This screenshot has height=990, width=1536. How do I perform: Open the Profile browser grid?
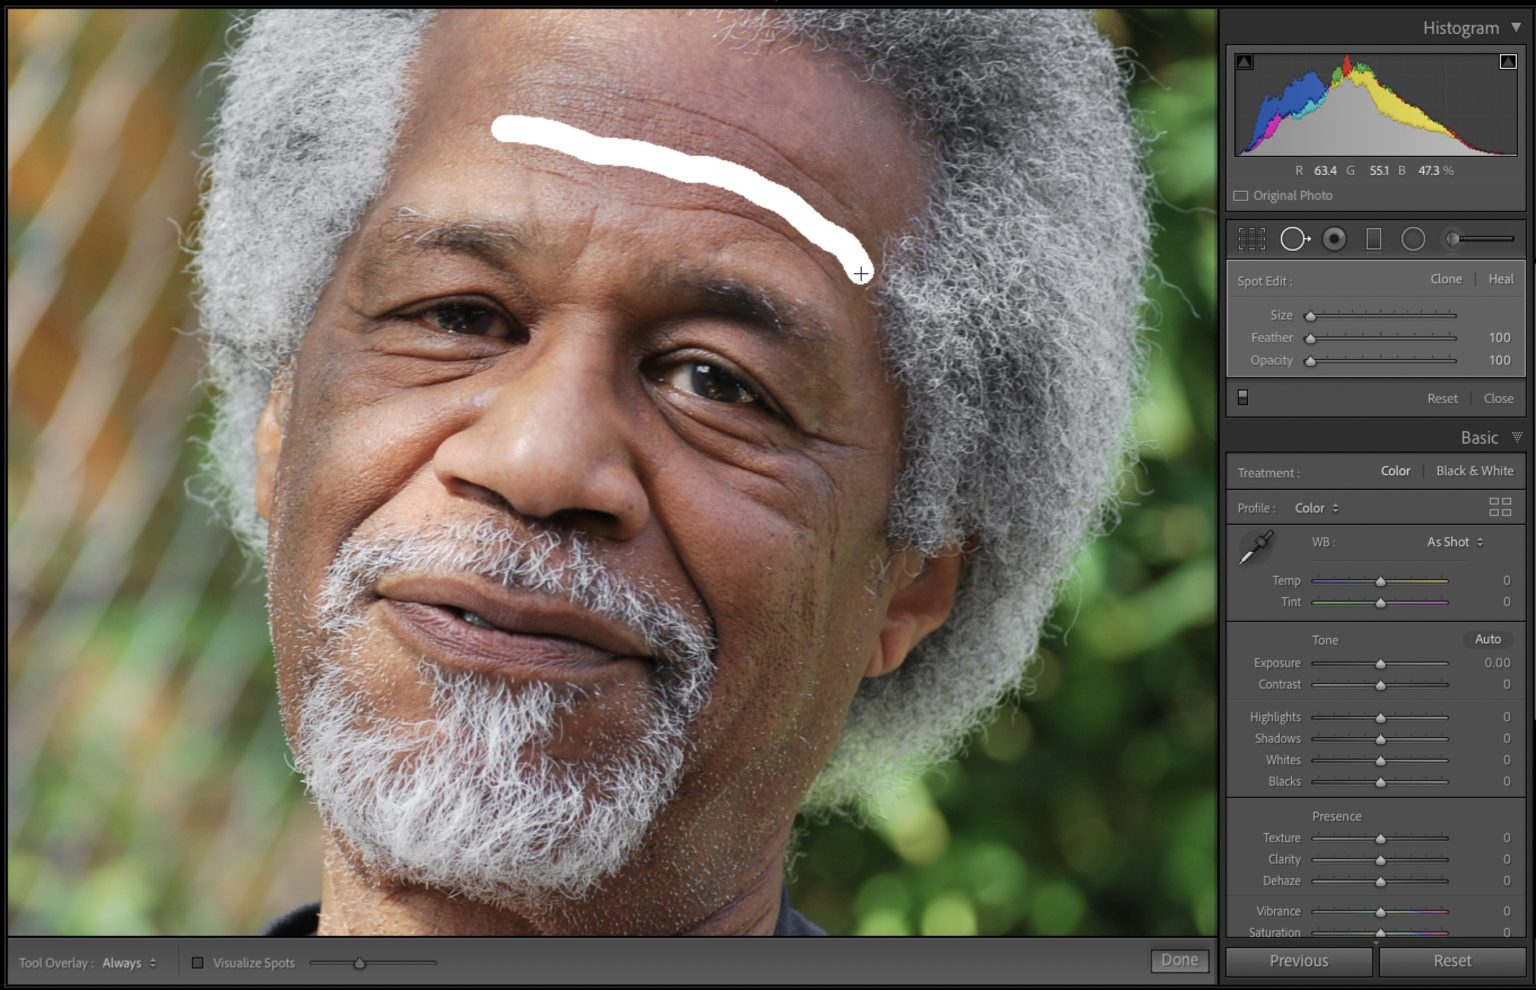pyautogui.click(x=1501, y=507)
